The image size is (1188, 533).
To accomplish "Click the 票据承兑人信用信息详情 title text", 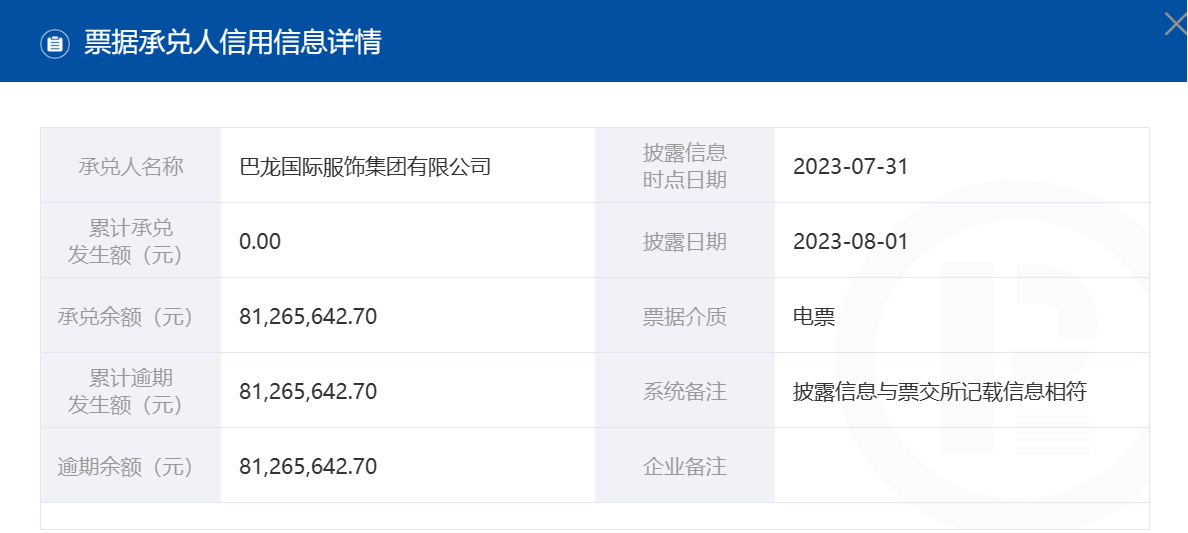I will (232, 42).
